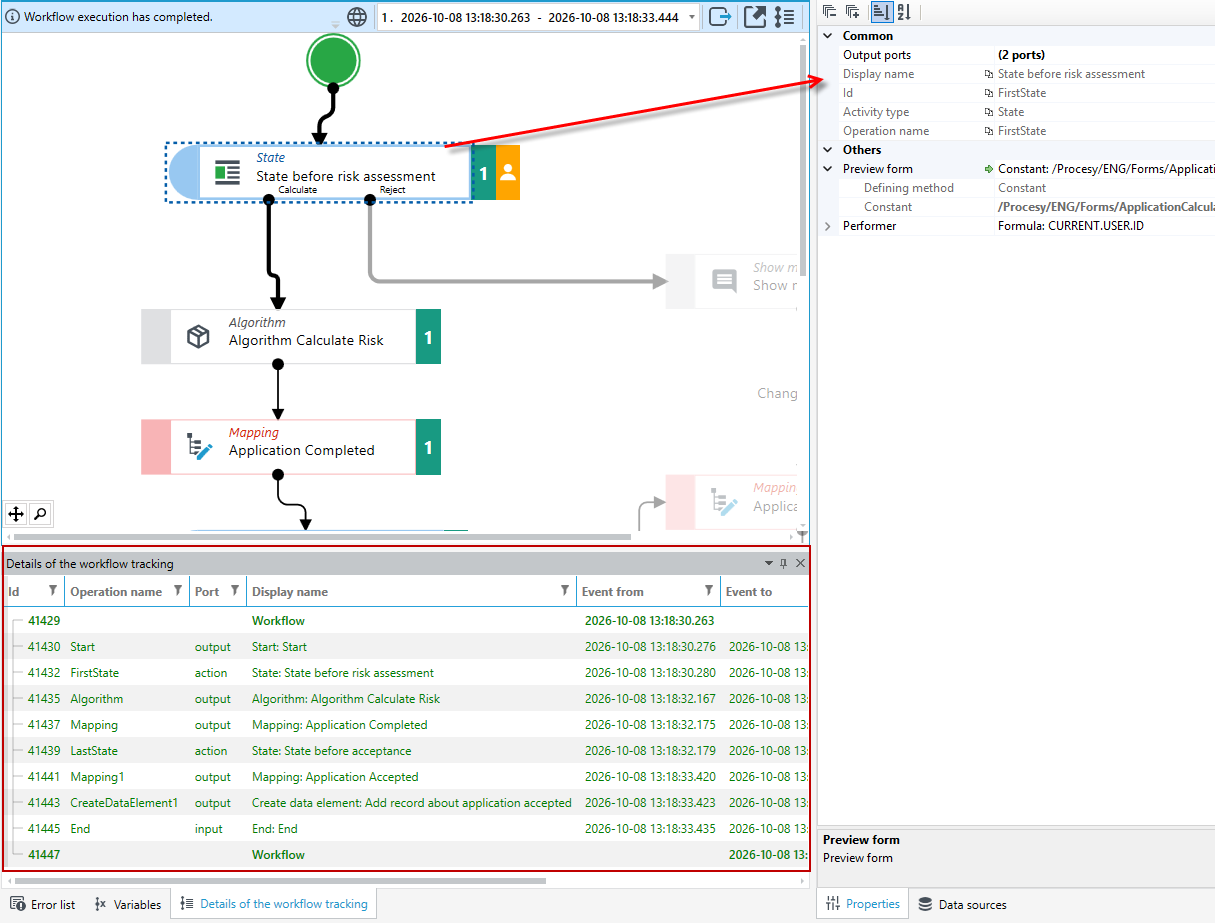Collapse the Common properties section
The height and width of the screenshot is (923, 1215).
(x=827, y=36)
